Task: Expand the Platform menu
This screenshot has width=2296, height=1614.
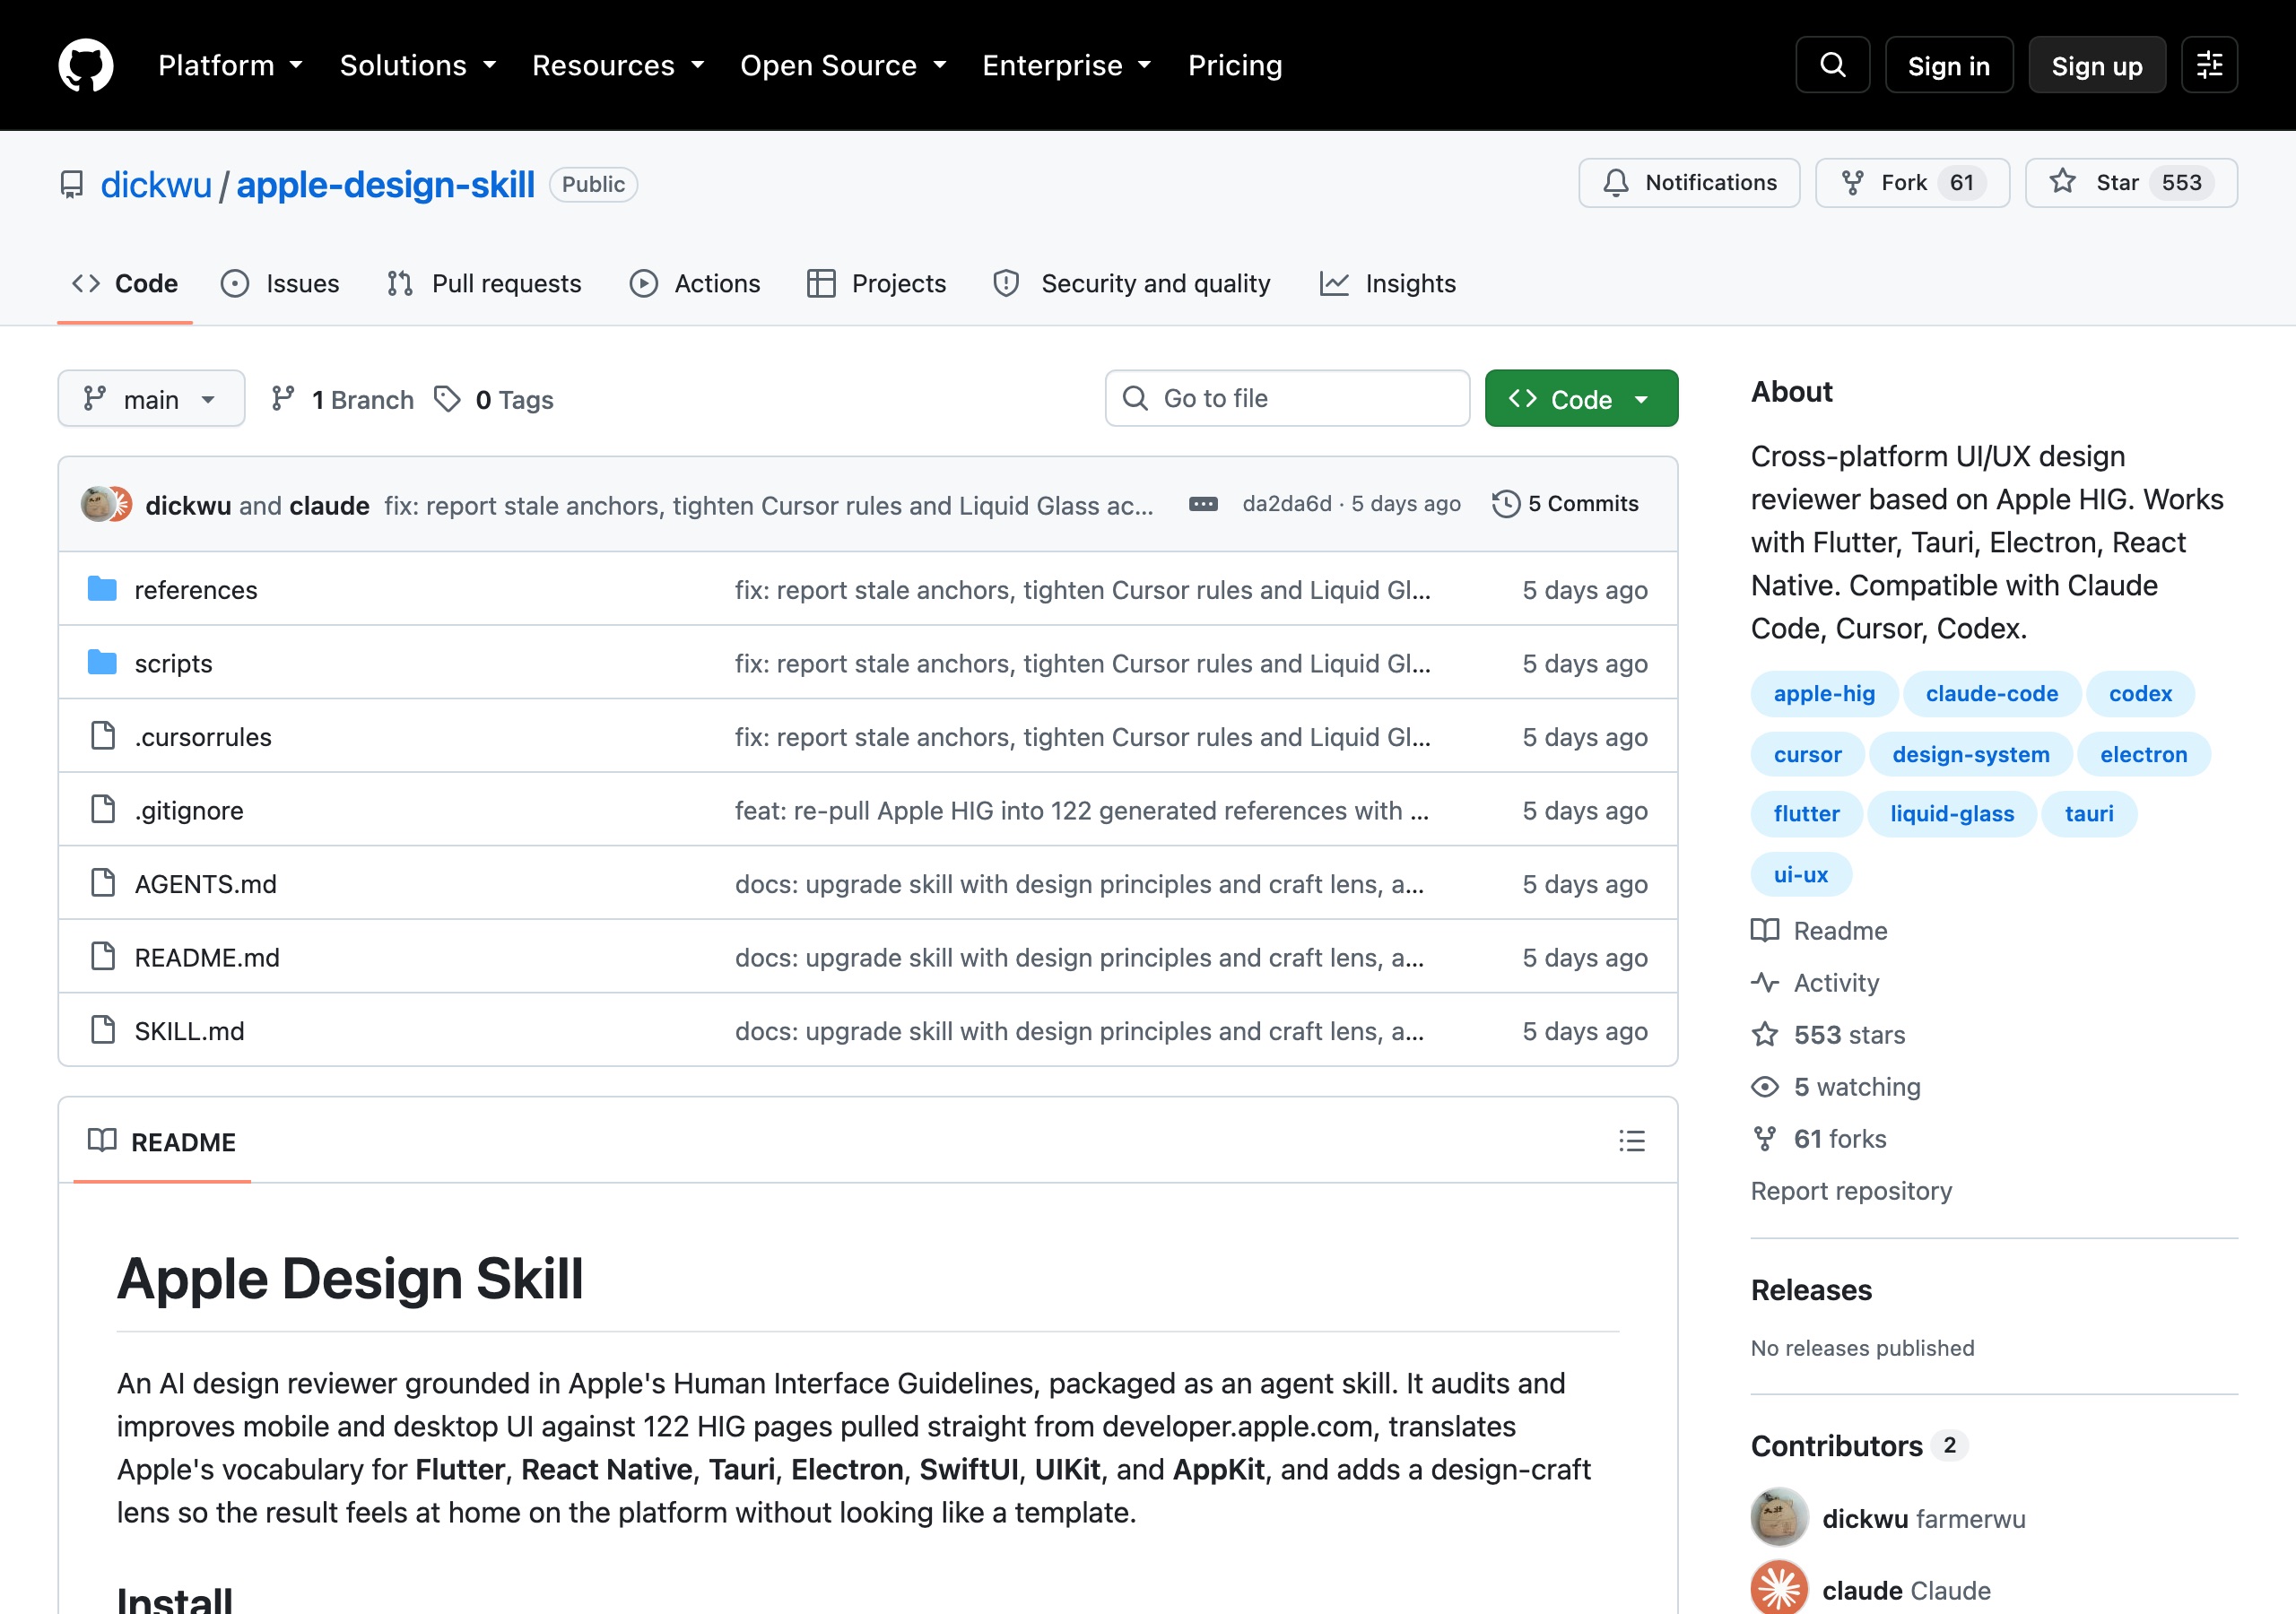Action: point(231,65)
